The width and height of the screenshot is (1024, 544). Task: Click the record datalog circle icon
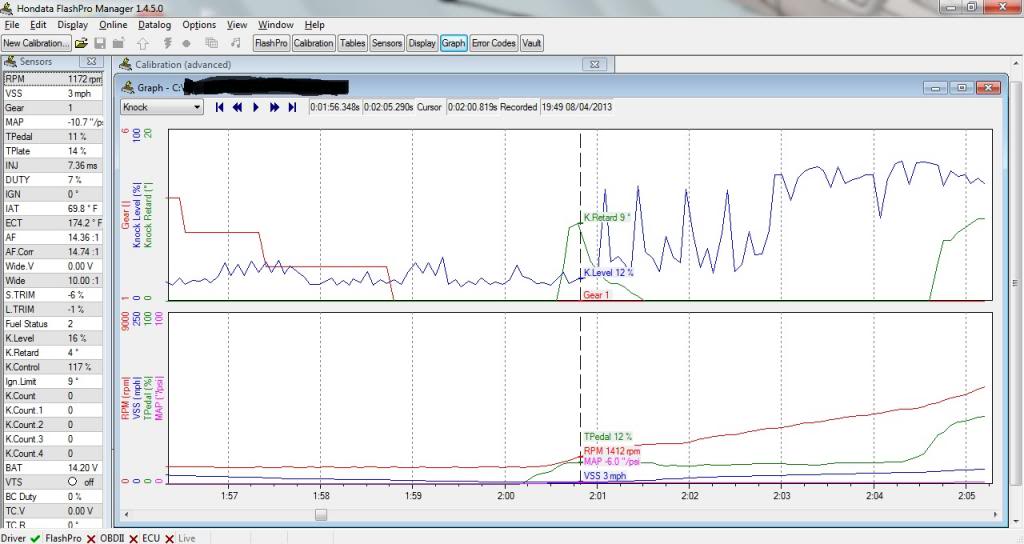pos(187,43)
